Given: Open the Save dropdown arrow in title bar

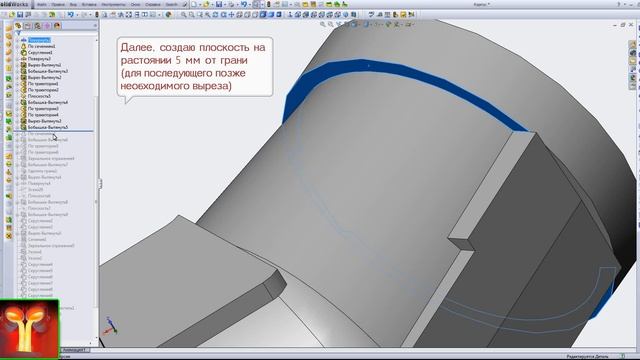Looking at the screenshot, I should point(224,4).
